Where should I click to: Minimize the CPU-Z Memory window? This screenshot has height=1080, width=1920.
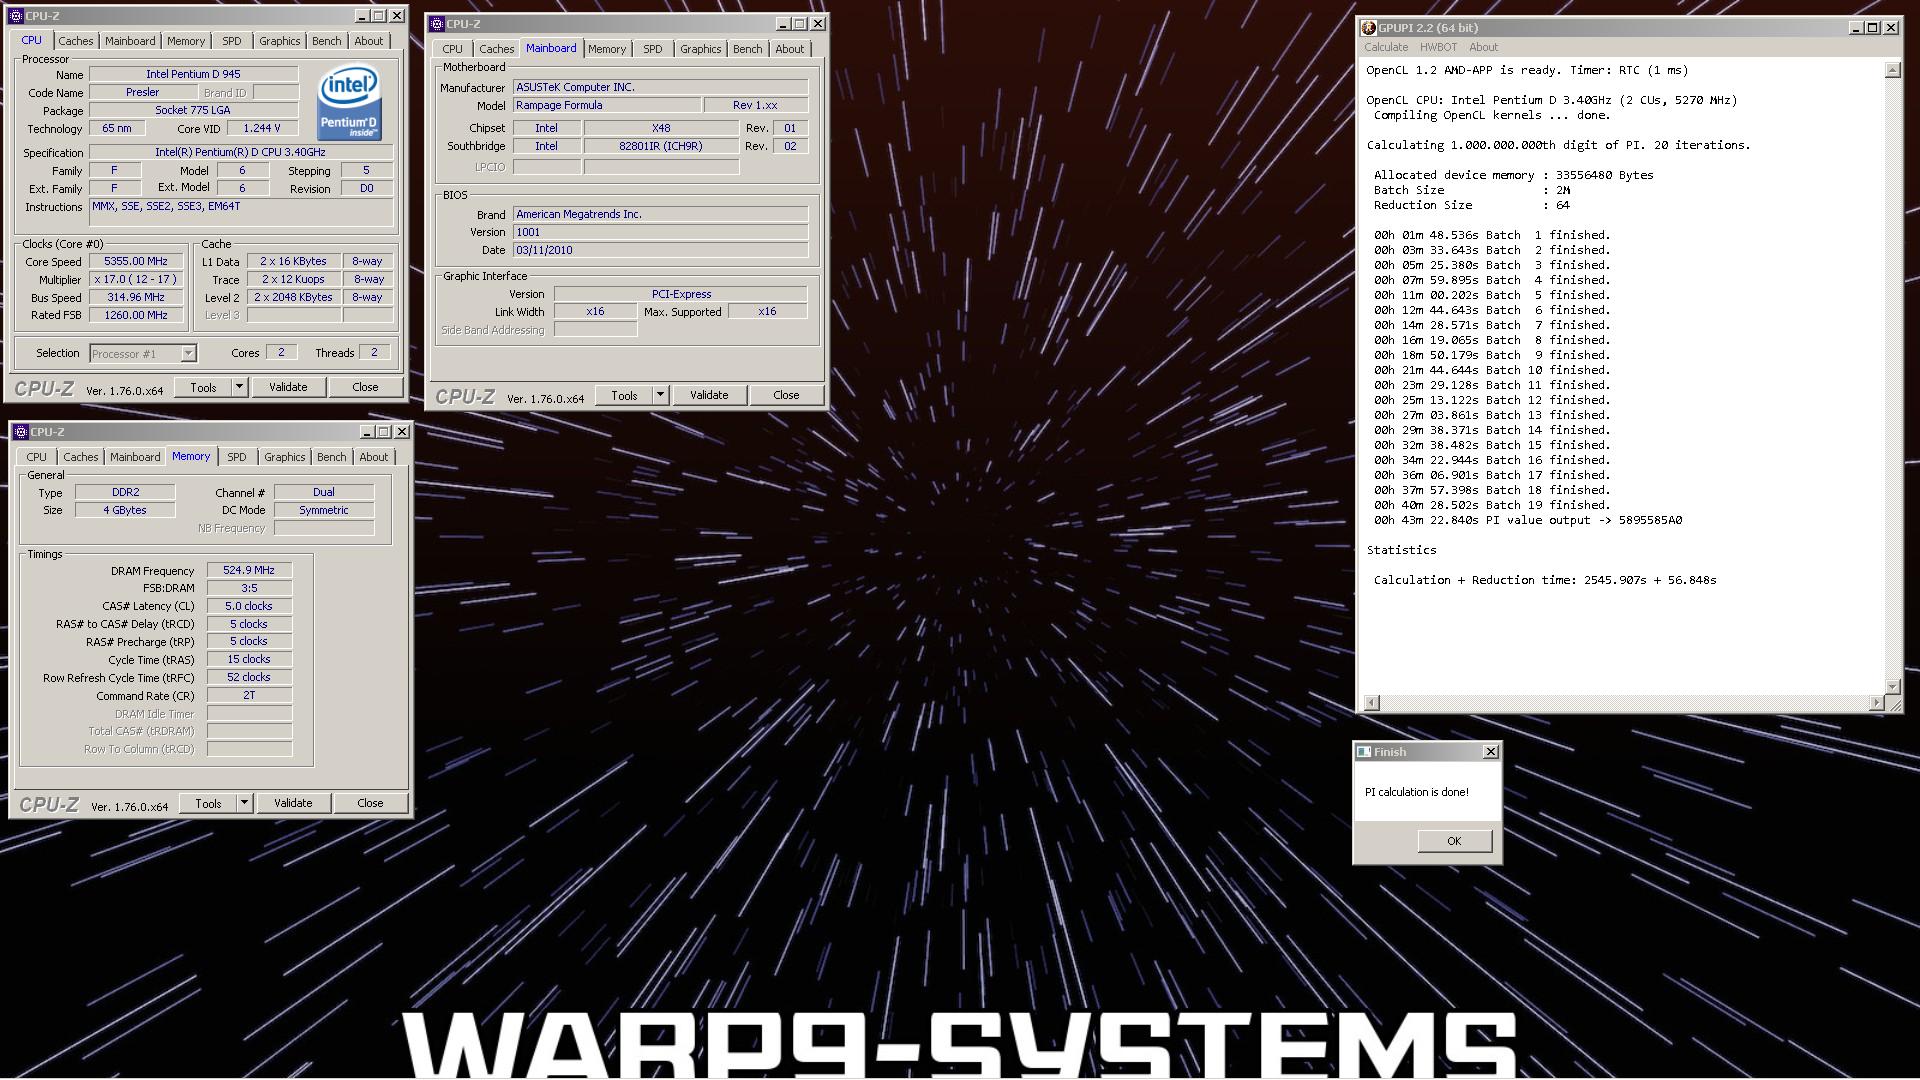[x=366, y=432]
